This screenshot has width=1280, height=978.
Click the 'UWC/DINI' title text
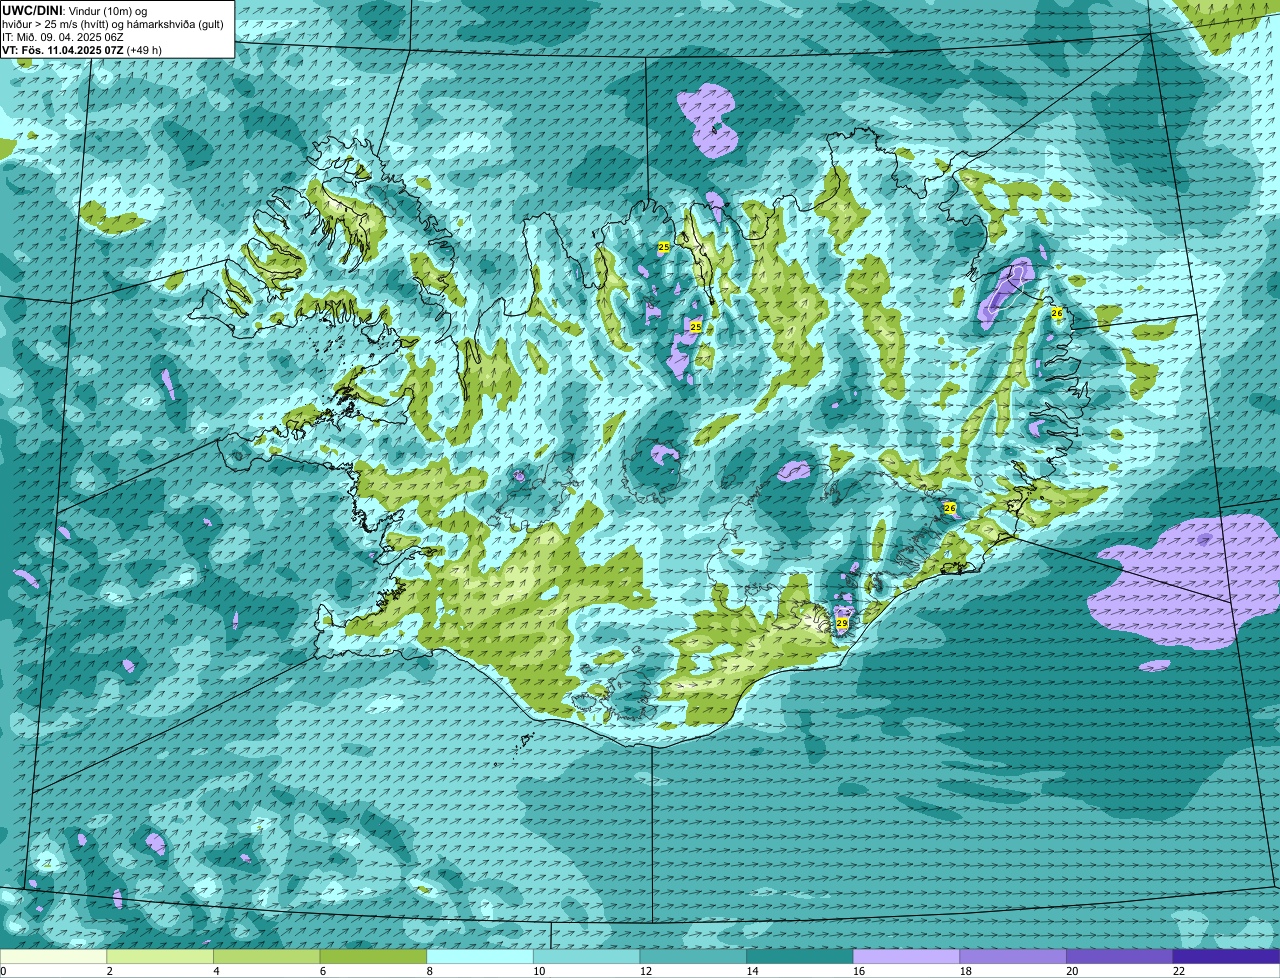point(32,10)
